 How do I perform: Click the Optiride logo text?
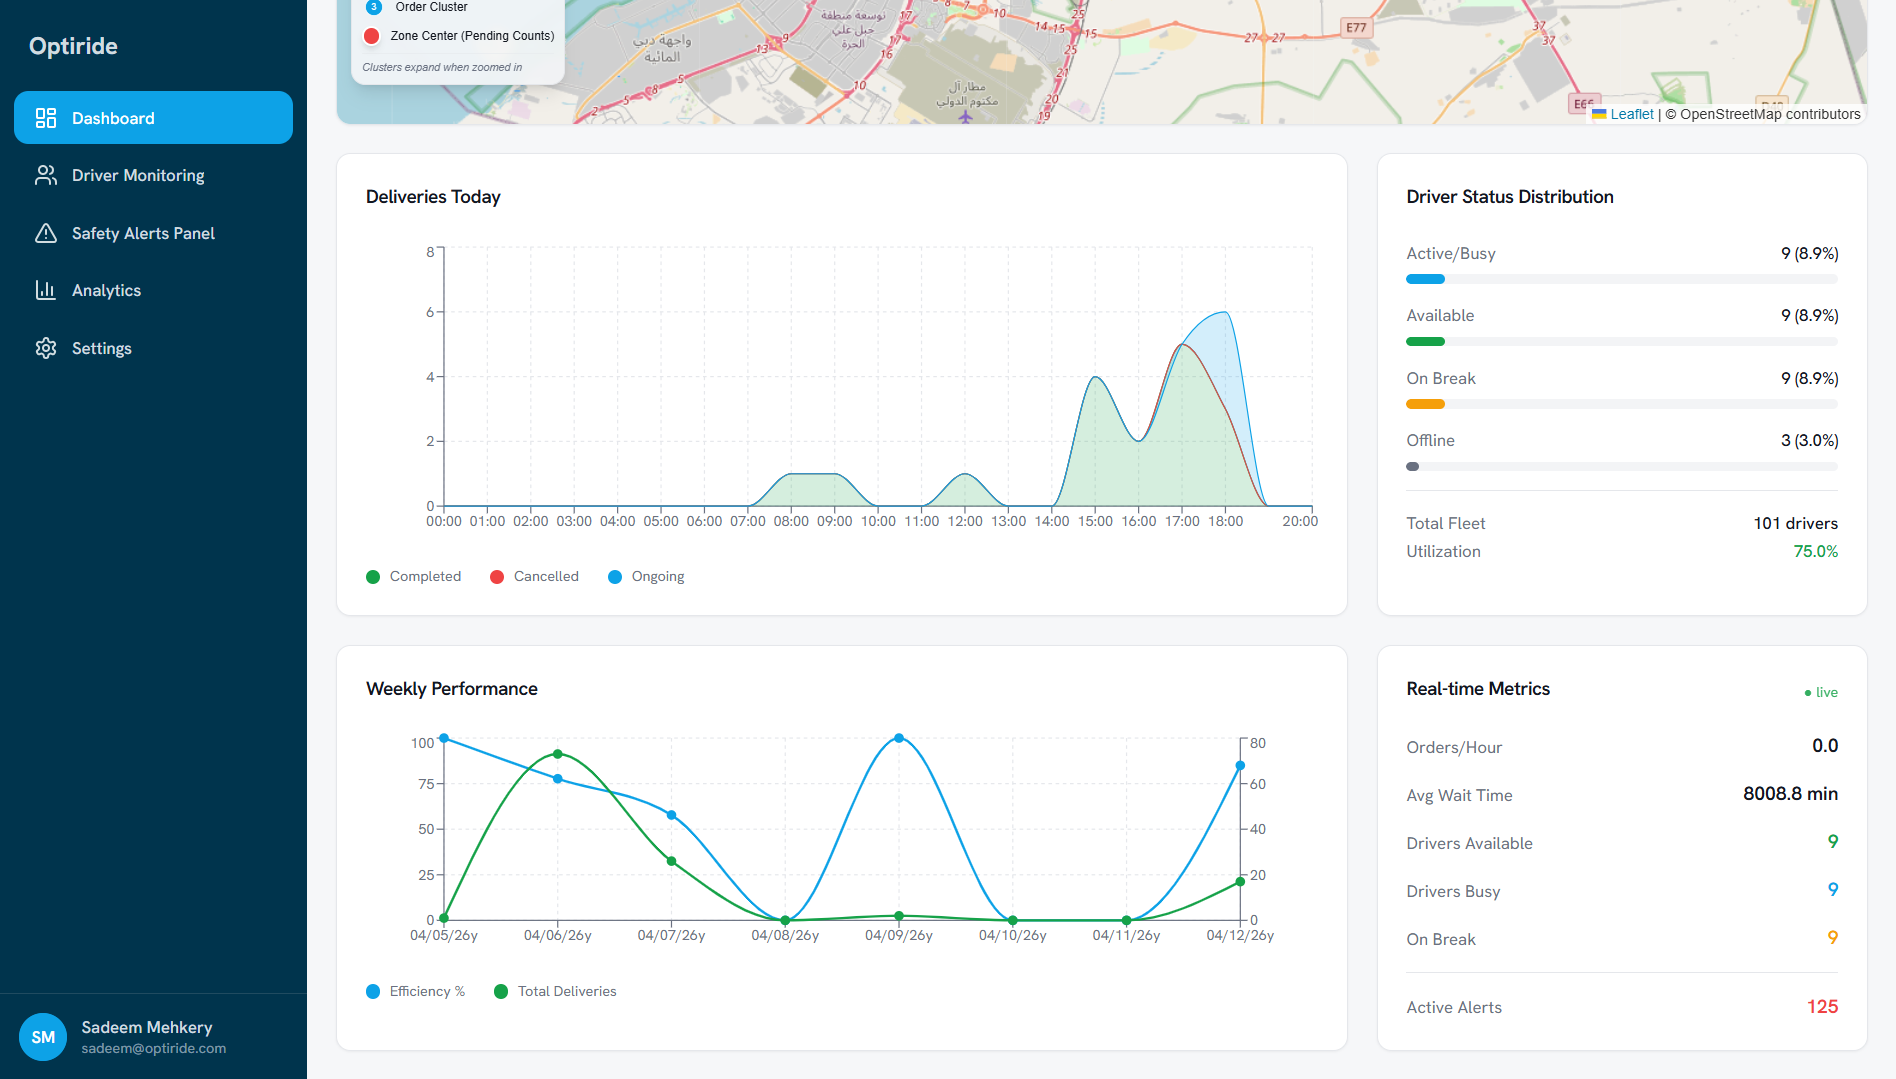73,46
